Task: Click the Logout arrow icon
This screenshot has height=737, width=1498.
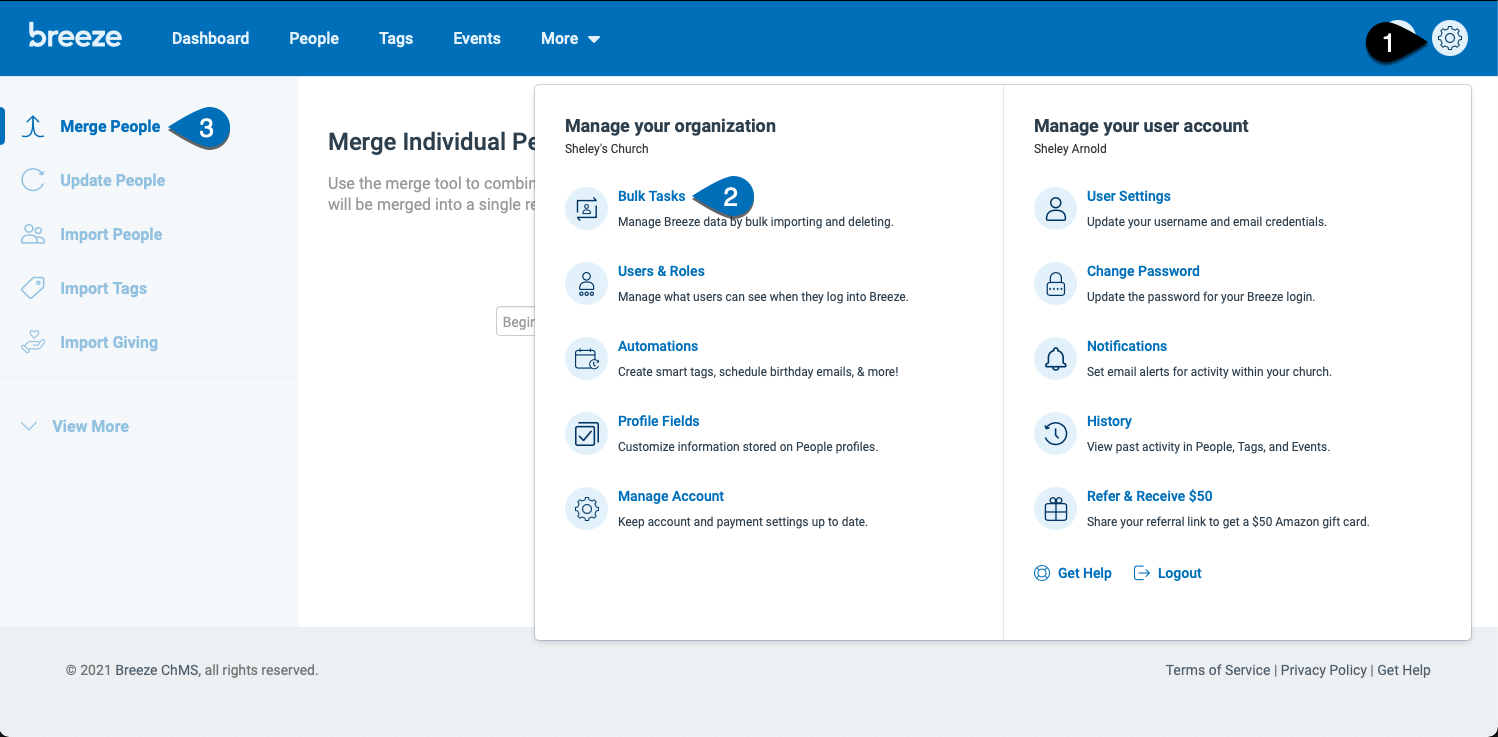Action: pyautogui.click(x=1142, y=573)
